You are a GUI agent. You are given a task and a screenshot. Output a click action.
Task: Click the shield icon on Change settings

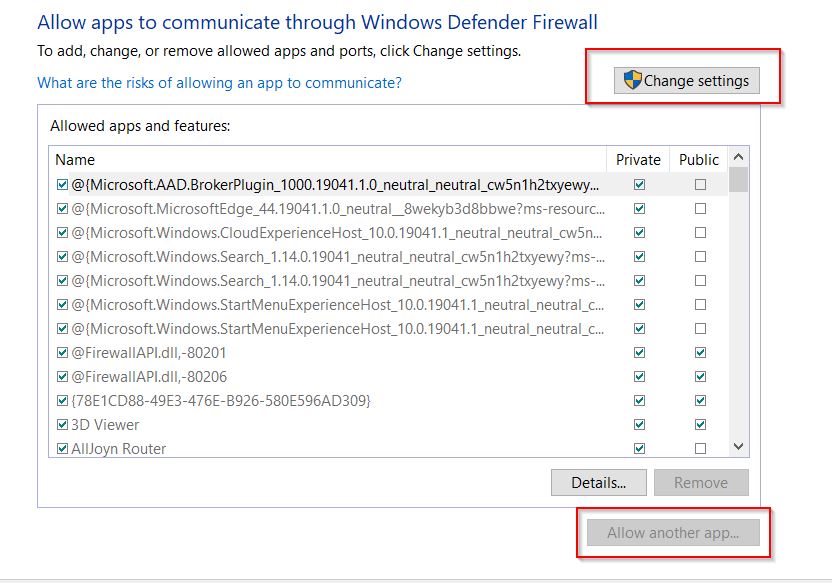632,80
